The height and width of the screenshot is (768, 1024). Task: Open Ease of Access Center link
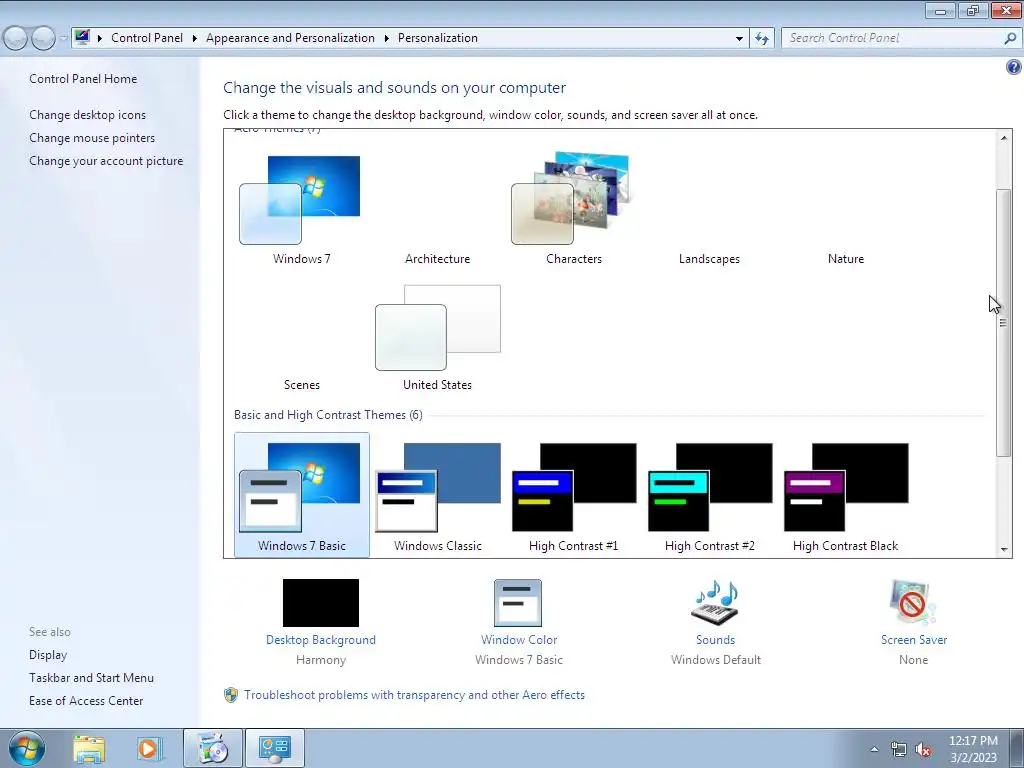pyautogui.click(x=86, y=701)
